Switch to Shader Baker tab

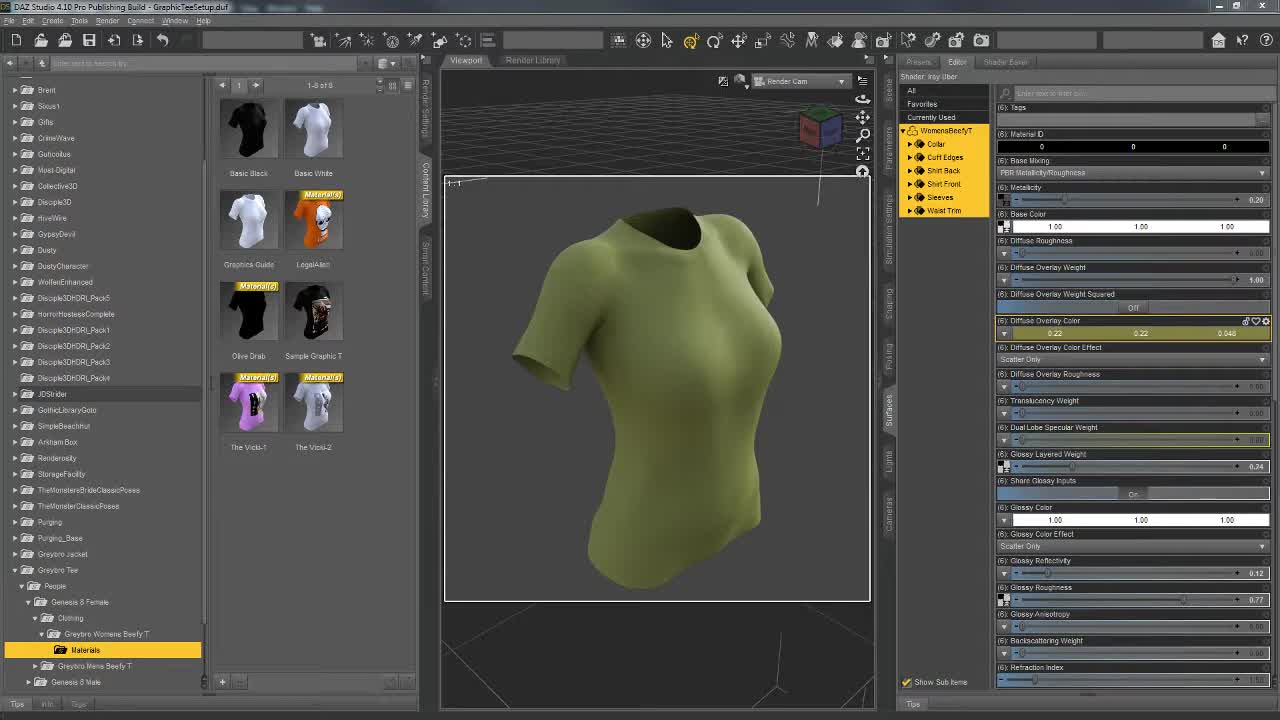tap(1005, 62)
